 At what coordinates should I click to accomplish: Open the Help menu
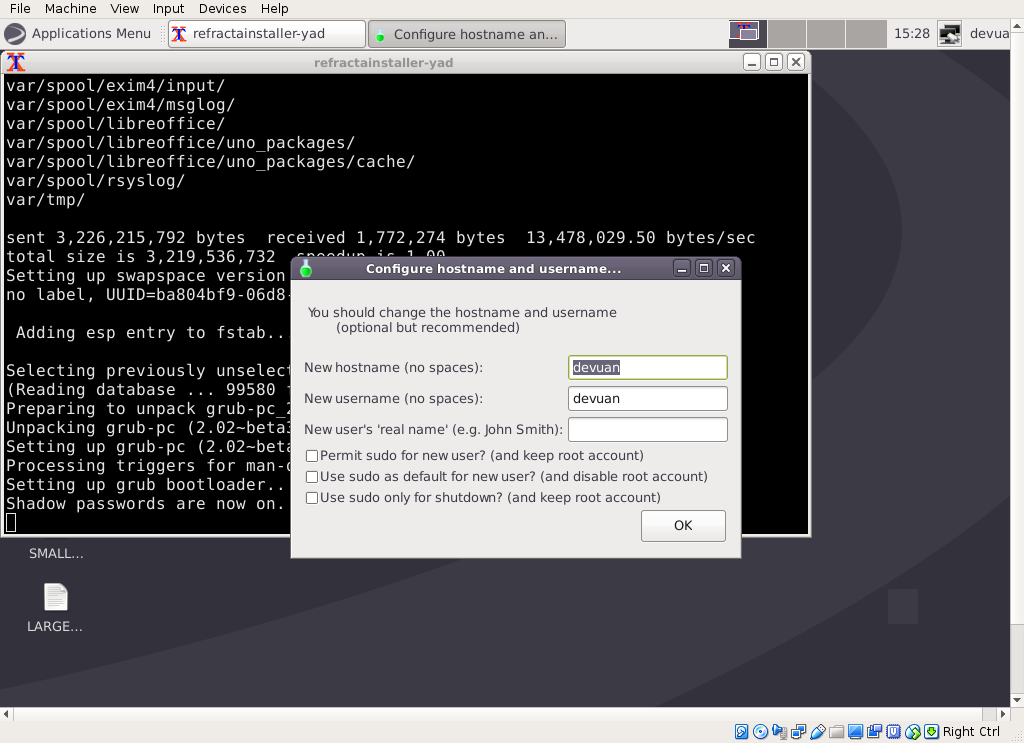pos(274,8)
